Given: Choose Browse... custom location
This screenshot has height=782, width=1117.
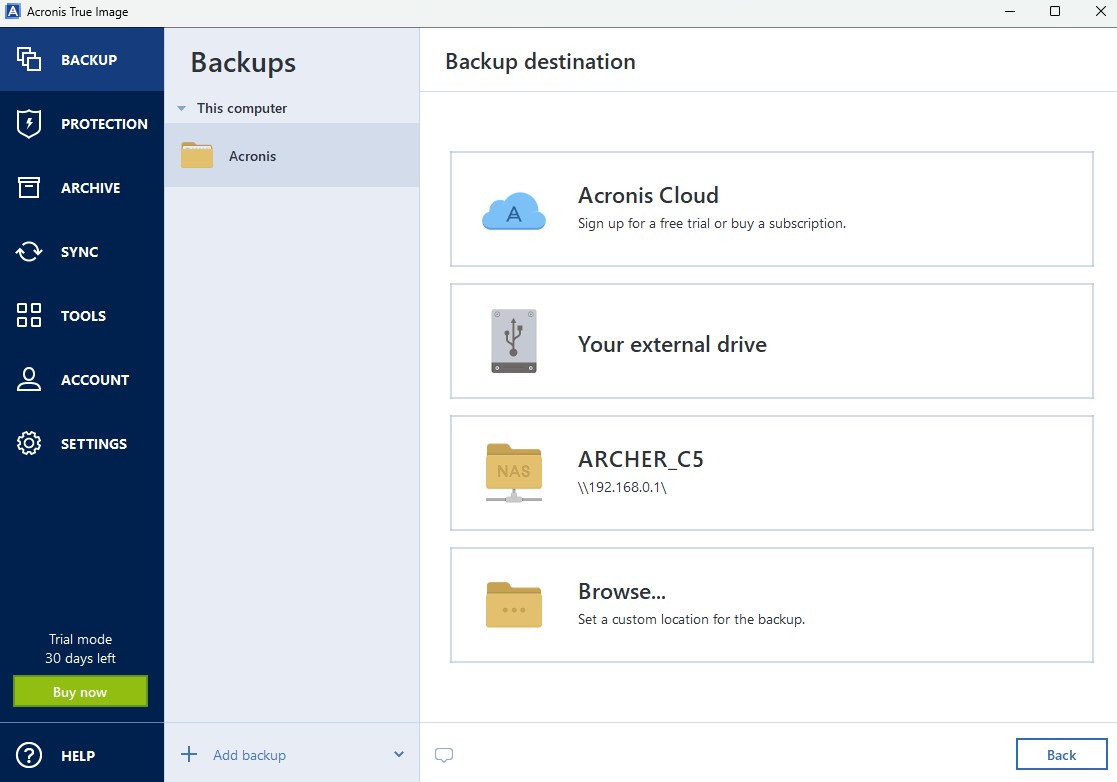Looking at the screenshot, I should (771, 605).
